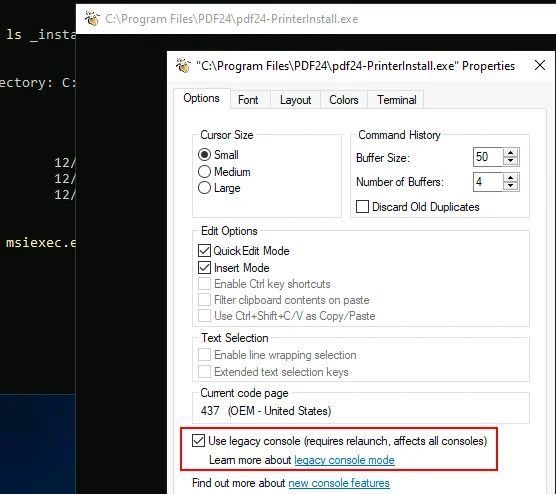Decrease Buffer Size with down arrow

(511, 161)
